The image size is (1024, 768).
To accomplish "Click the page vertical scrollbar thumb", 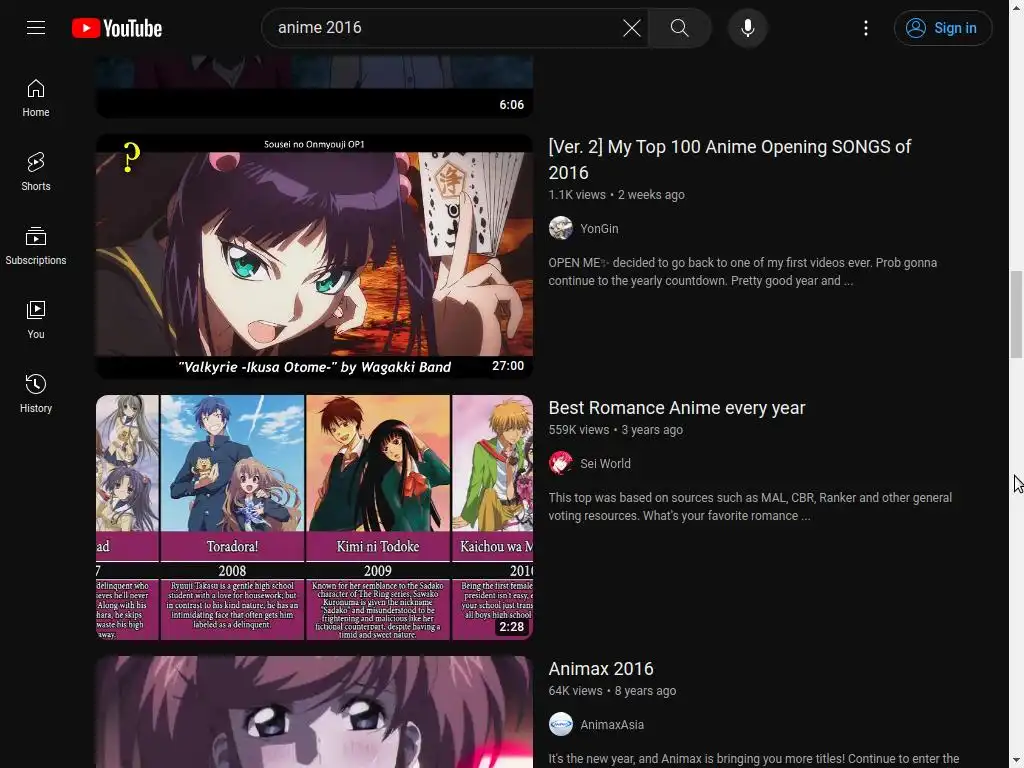I will coord(1016,315).
